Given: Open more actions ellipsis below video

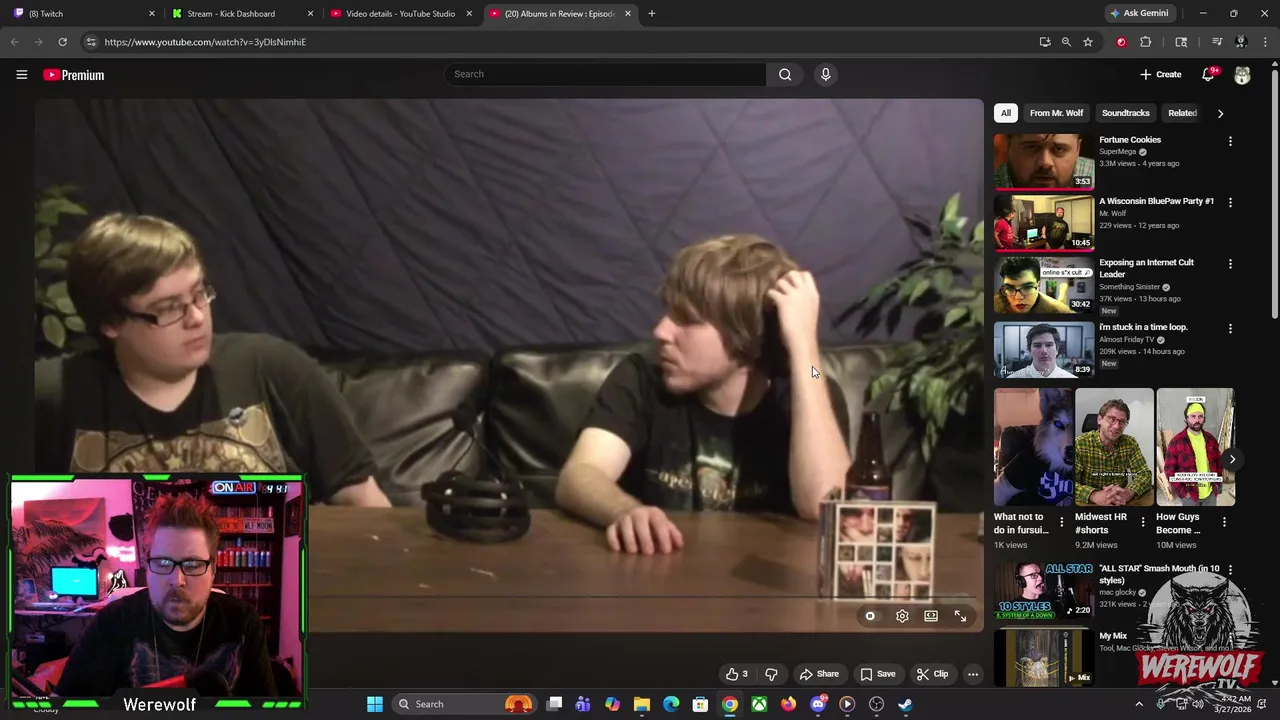Looking at the screenshot, I should click(972, 674).
